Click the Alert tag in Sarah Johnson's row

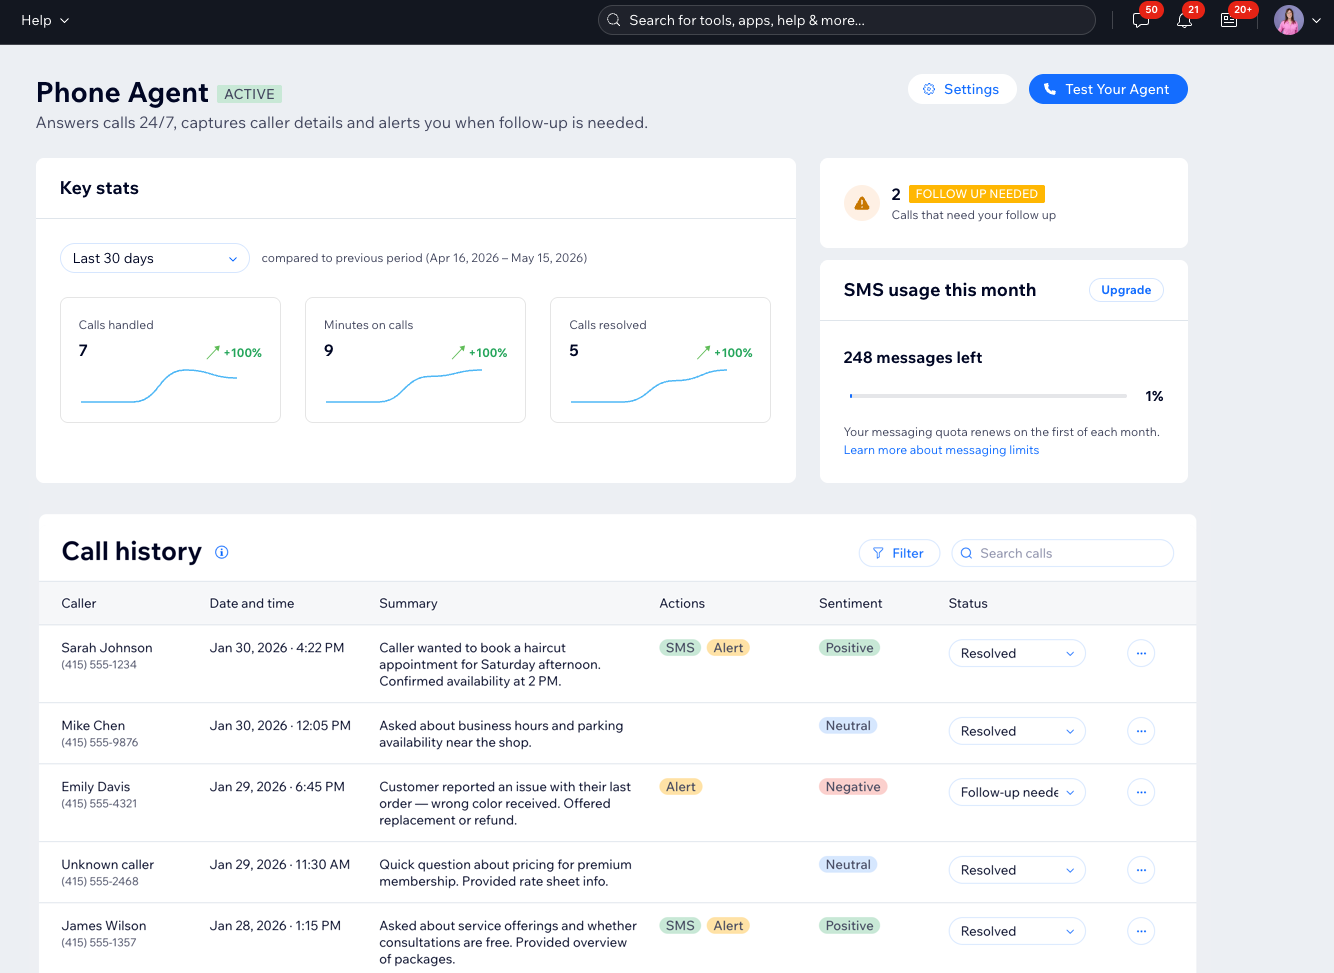[x=728, y=648]
